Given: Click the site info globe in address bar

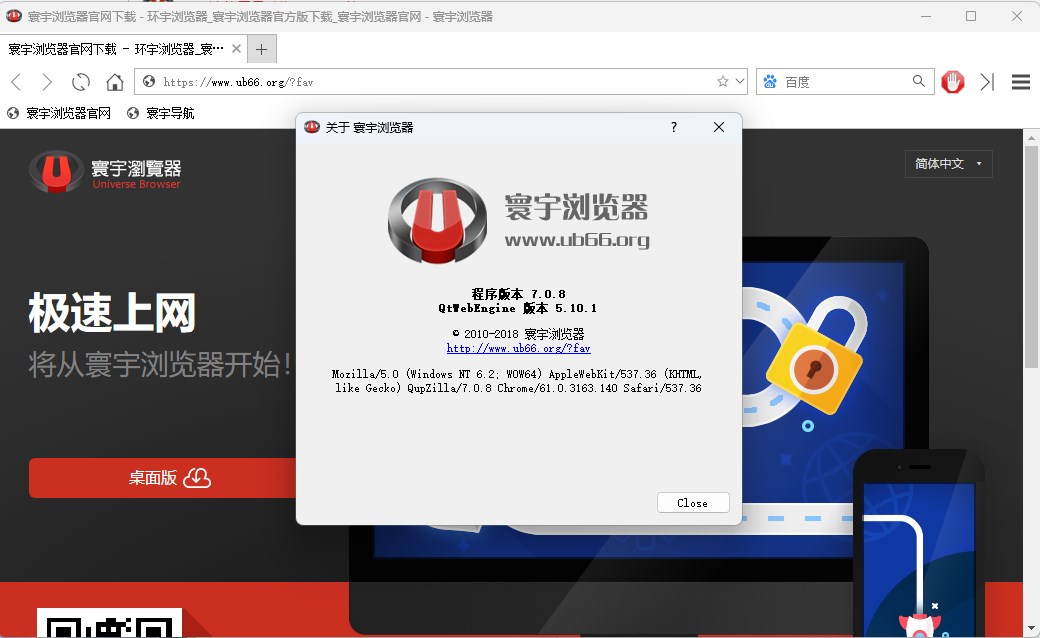Looking at the screenshot, I should point(149,82).
